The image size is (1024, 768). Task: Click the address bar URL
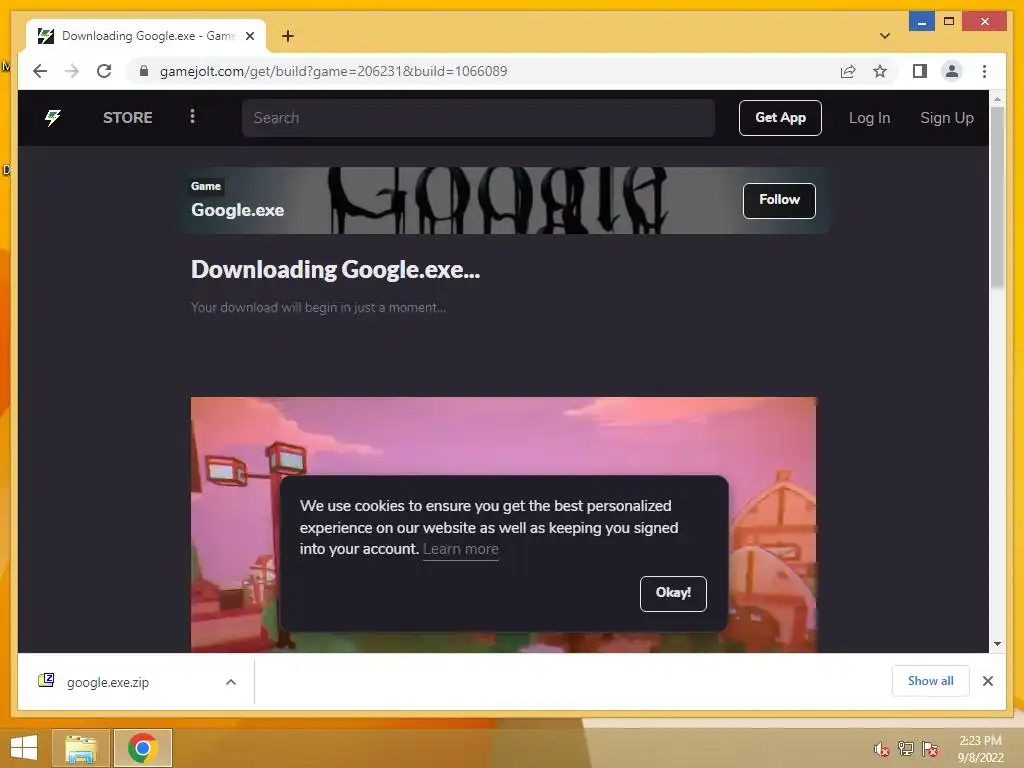coord(333,71)
